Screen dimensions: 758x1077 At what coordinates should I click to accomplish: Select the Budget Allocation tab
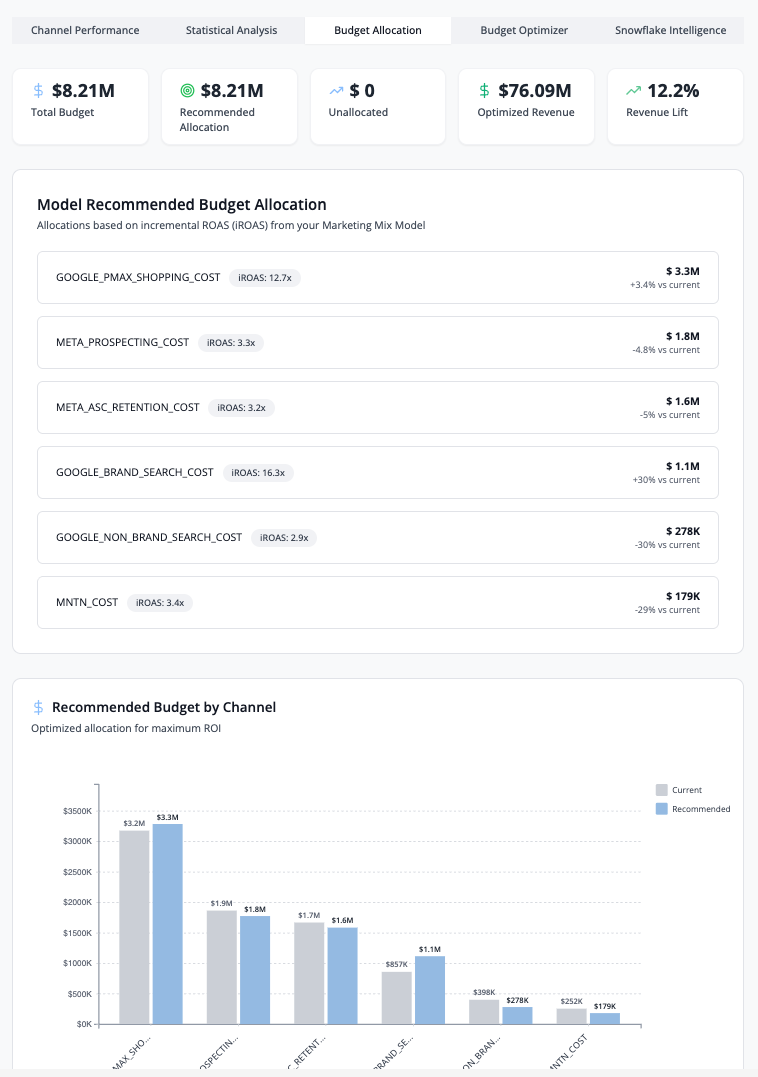378,30
